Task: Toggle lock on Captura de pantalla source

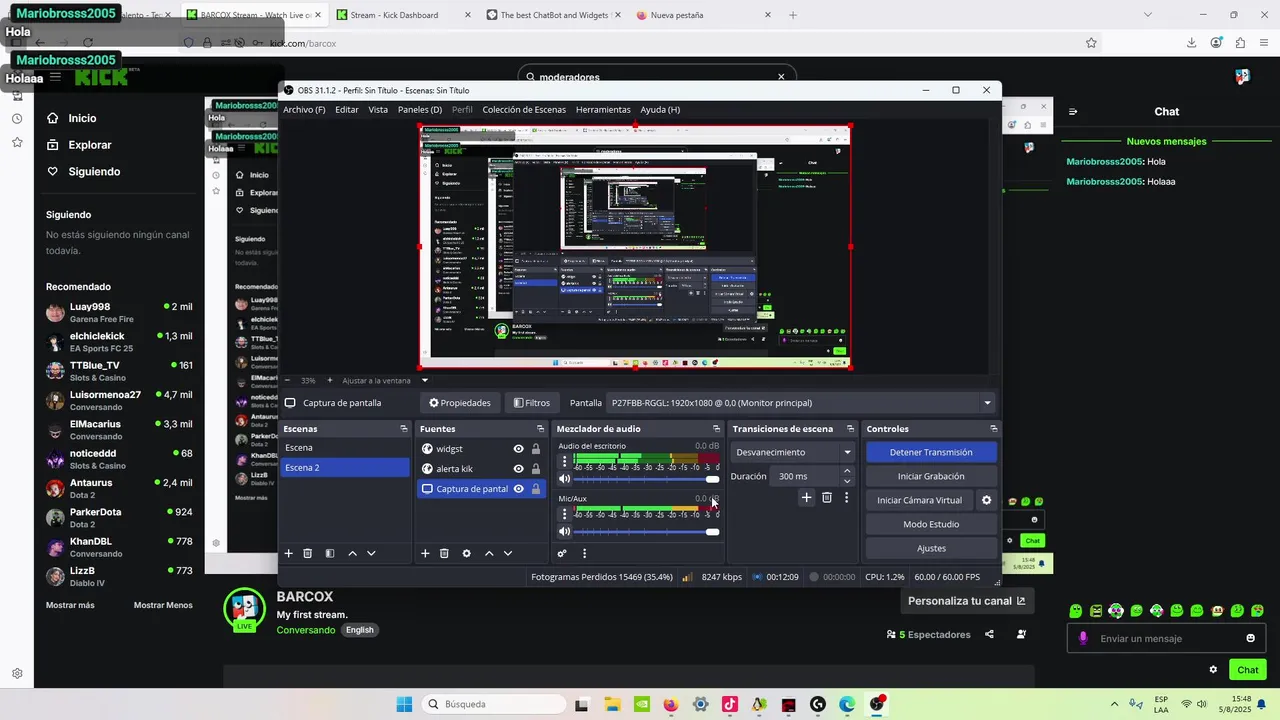Action: pyautogui.click(x=536, y=489)
